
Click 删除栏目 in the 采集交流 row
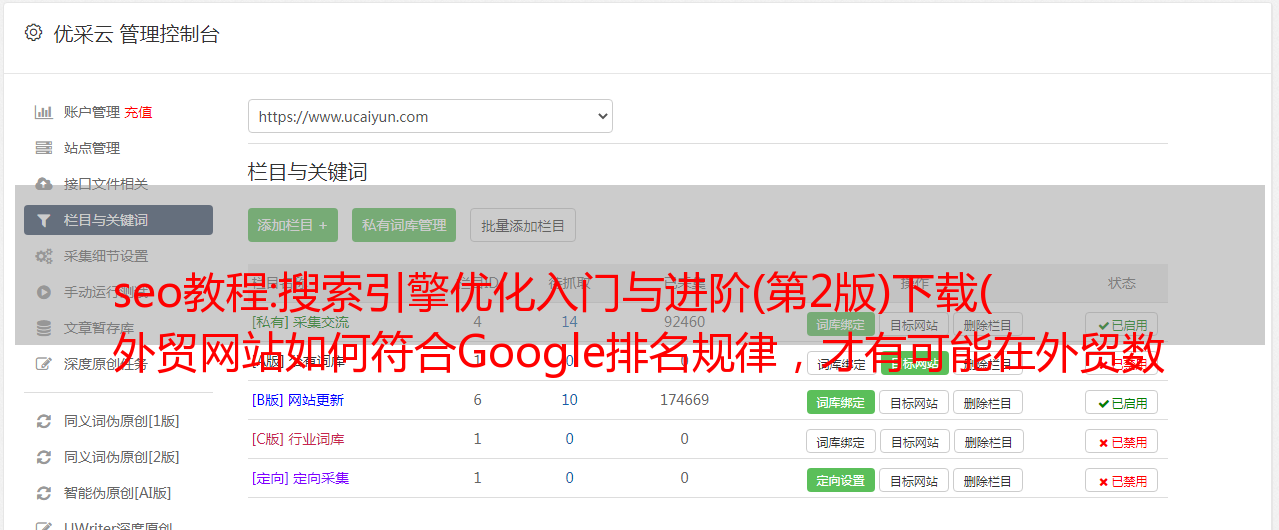988,324
